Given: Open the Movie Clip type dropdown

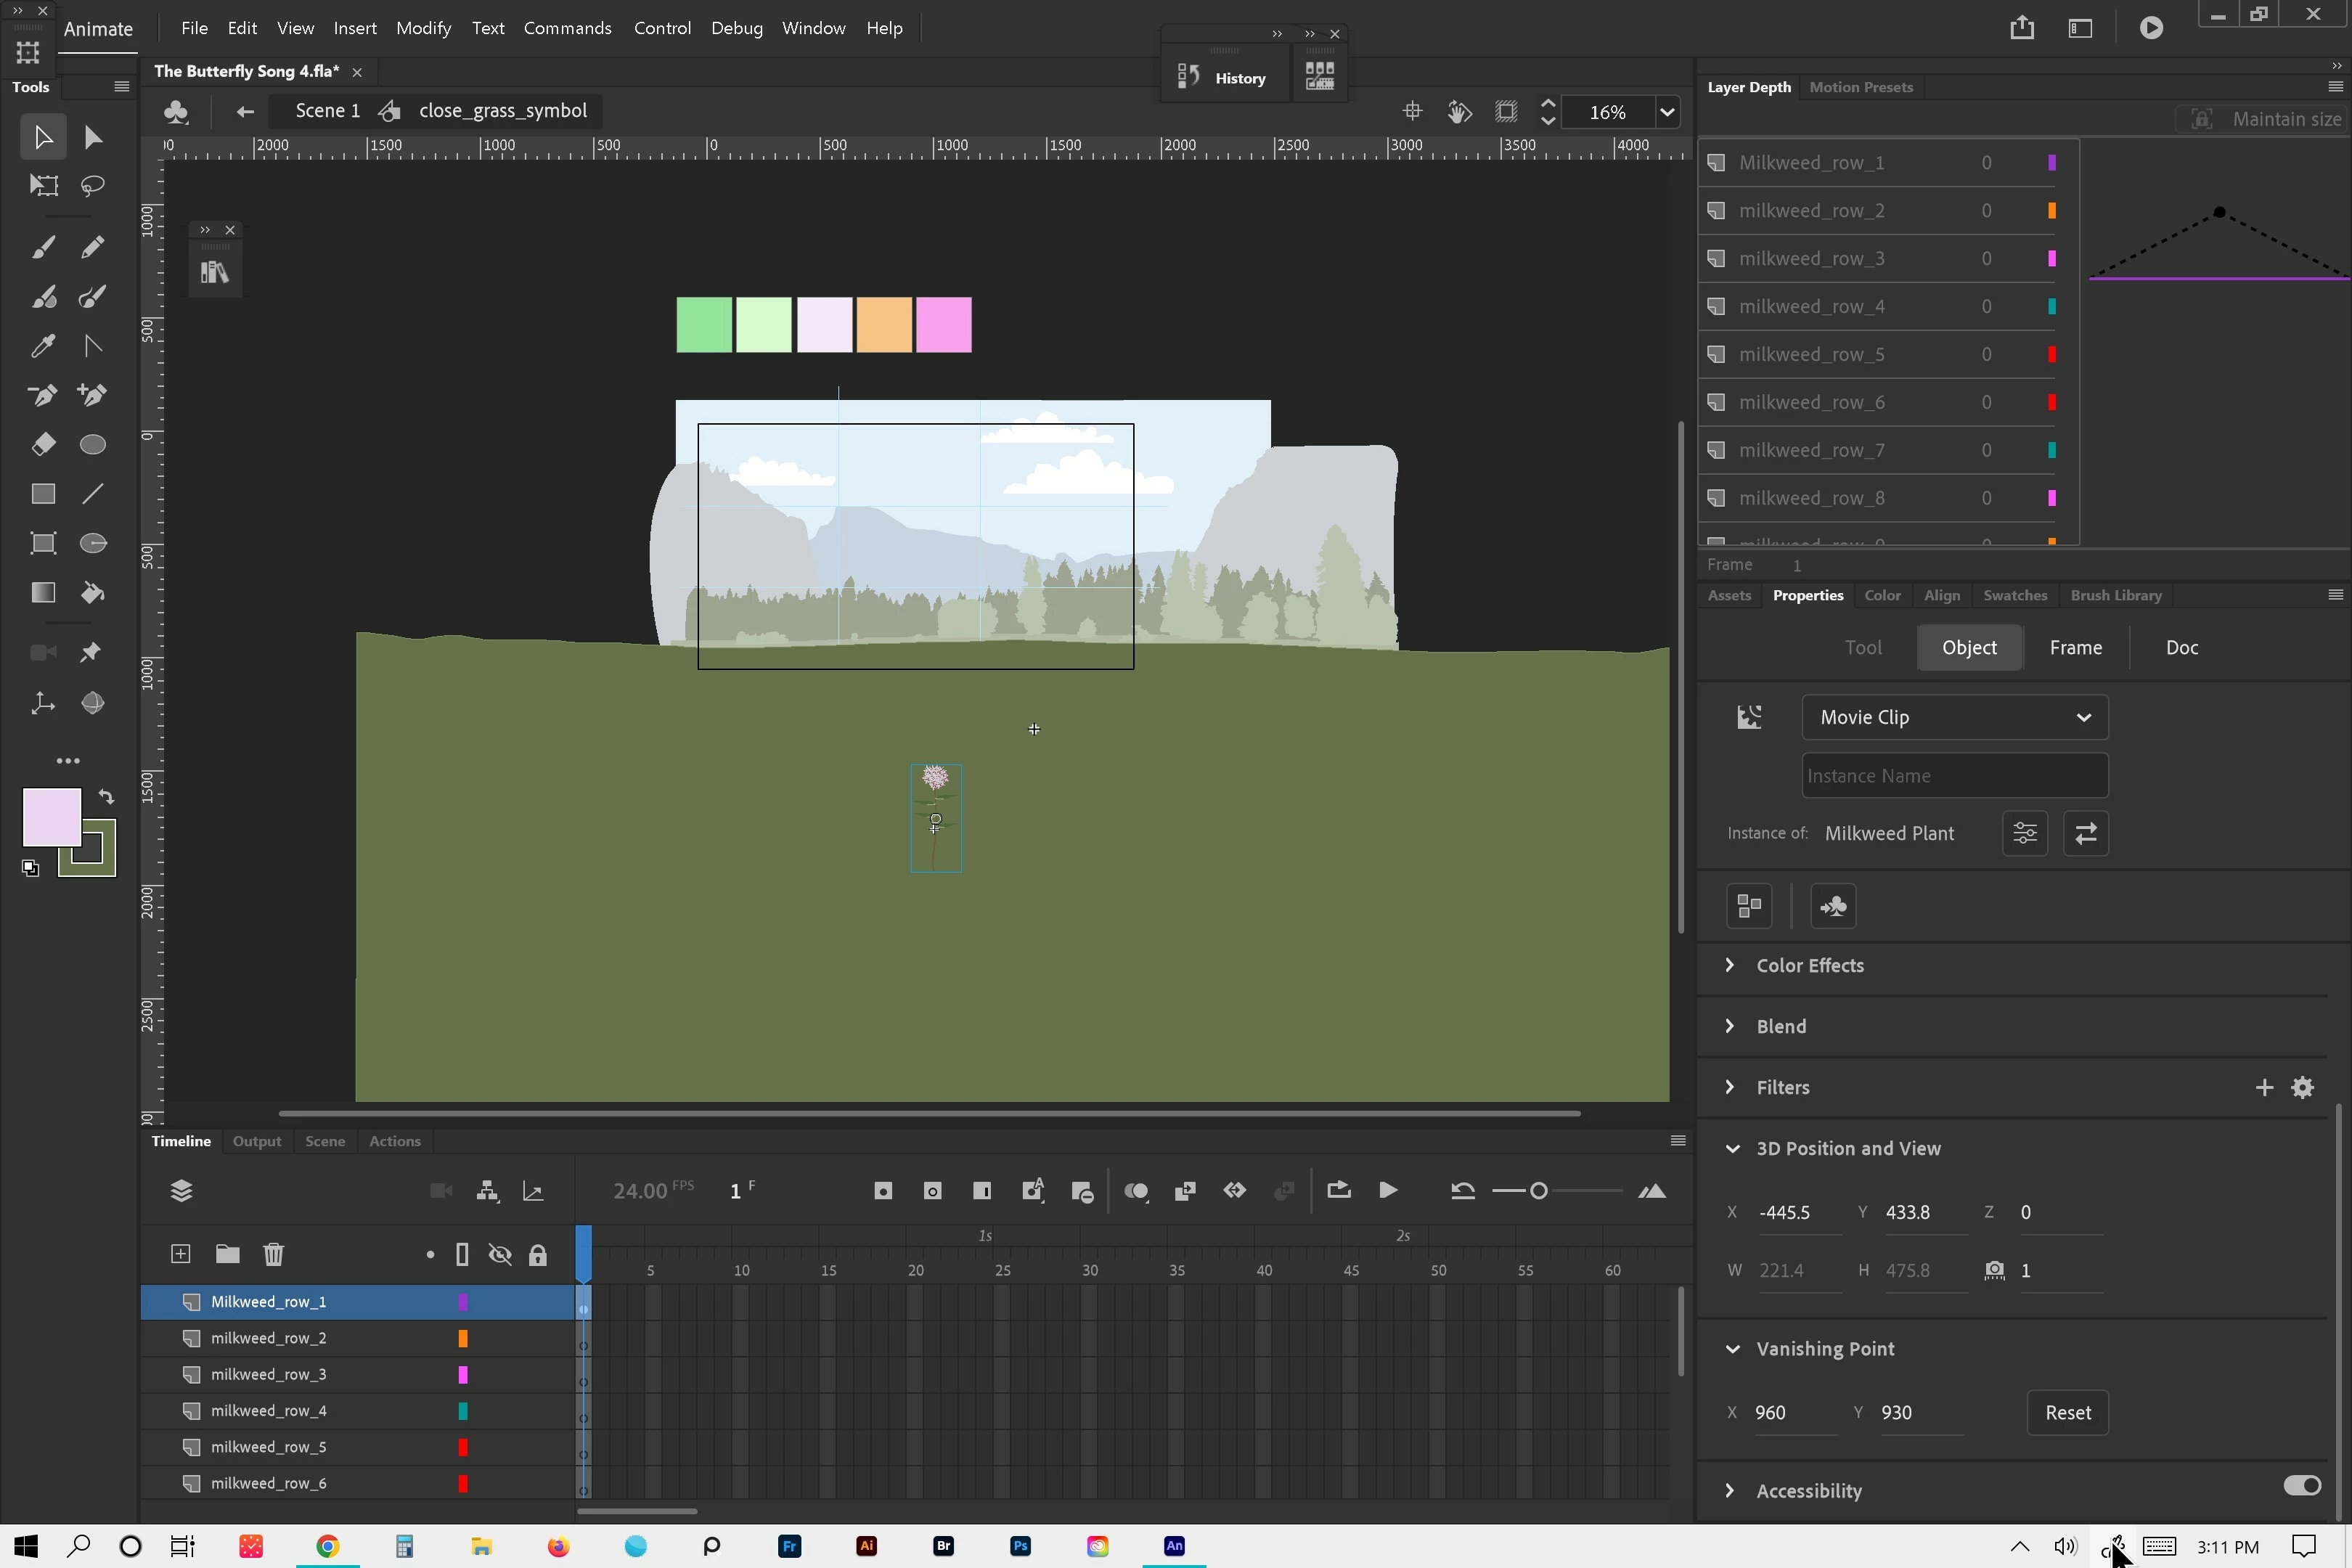Looking at the screenshot, I should pyautogui.click(x=1954, y=717).
